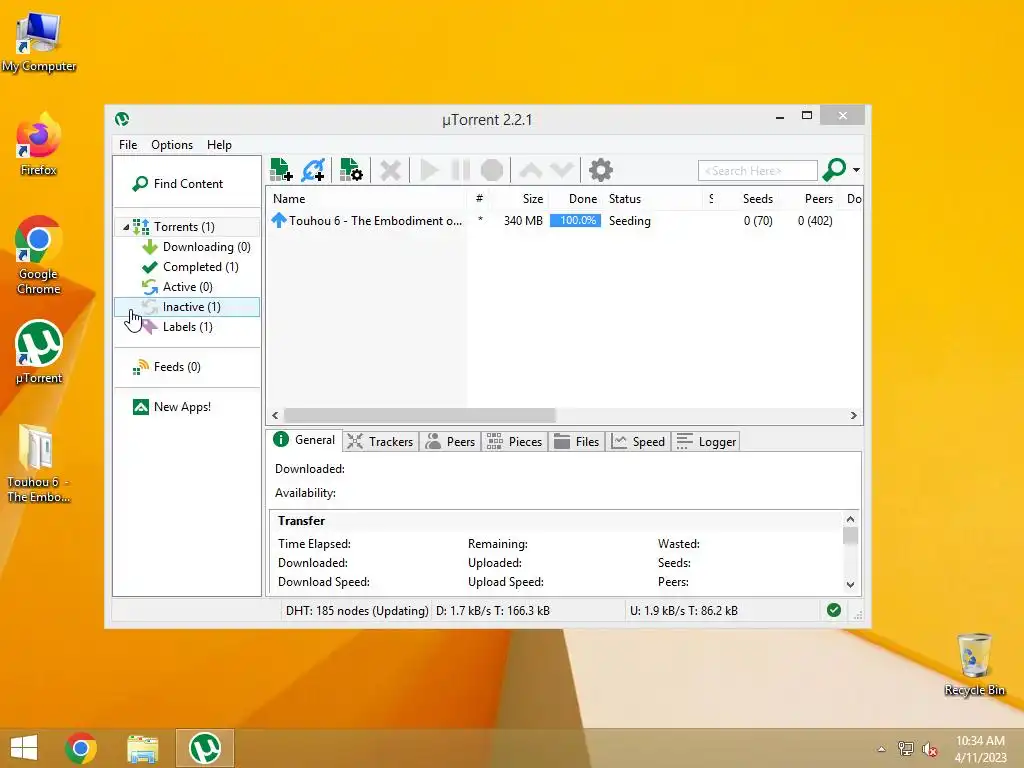Open the File menu
This screenshot has width=1024, height=768.
click(x=128, y=145)
